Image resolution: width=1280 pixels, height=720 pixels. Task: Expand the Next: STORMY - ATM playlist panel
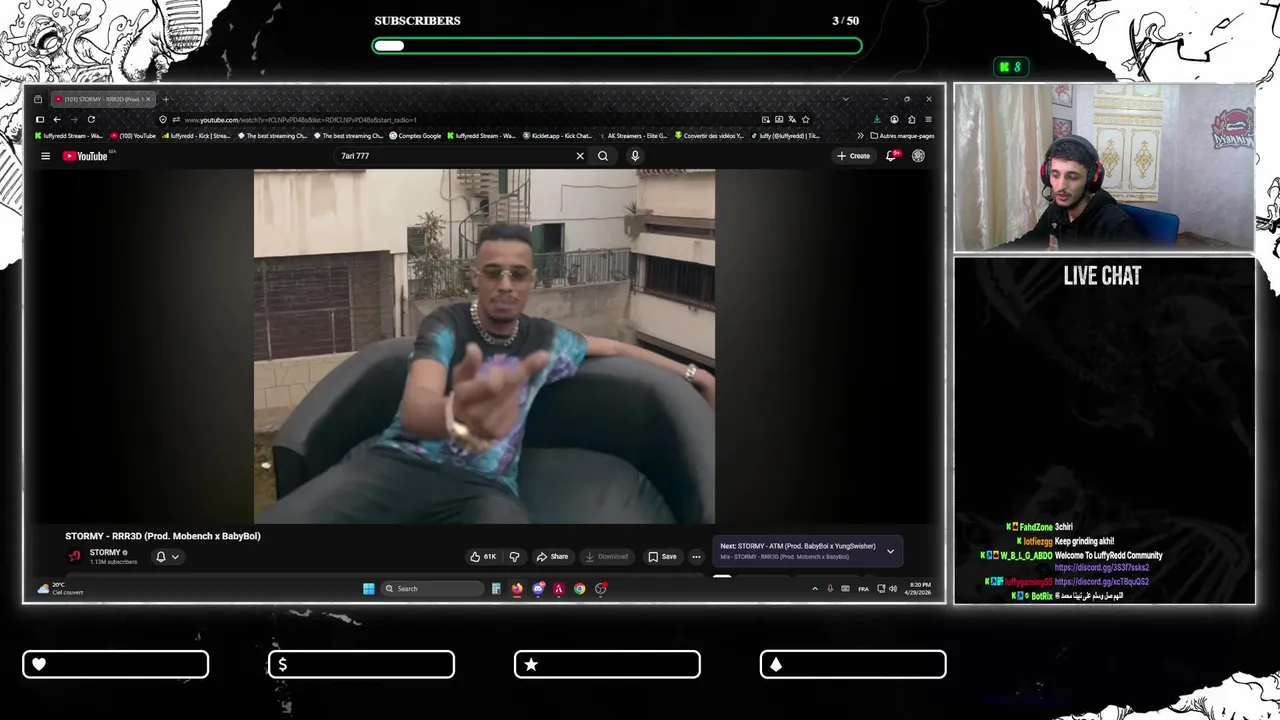pos(890,551)
